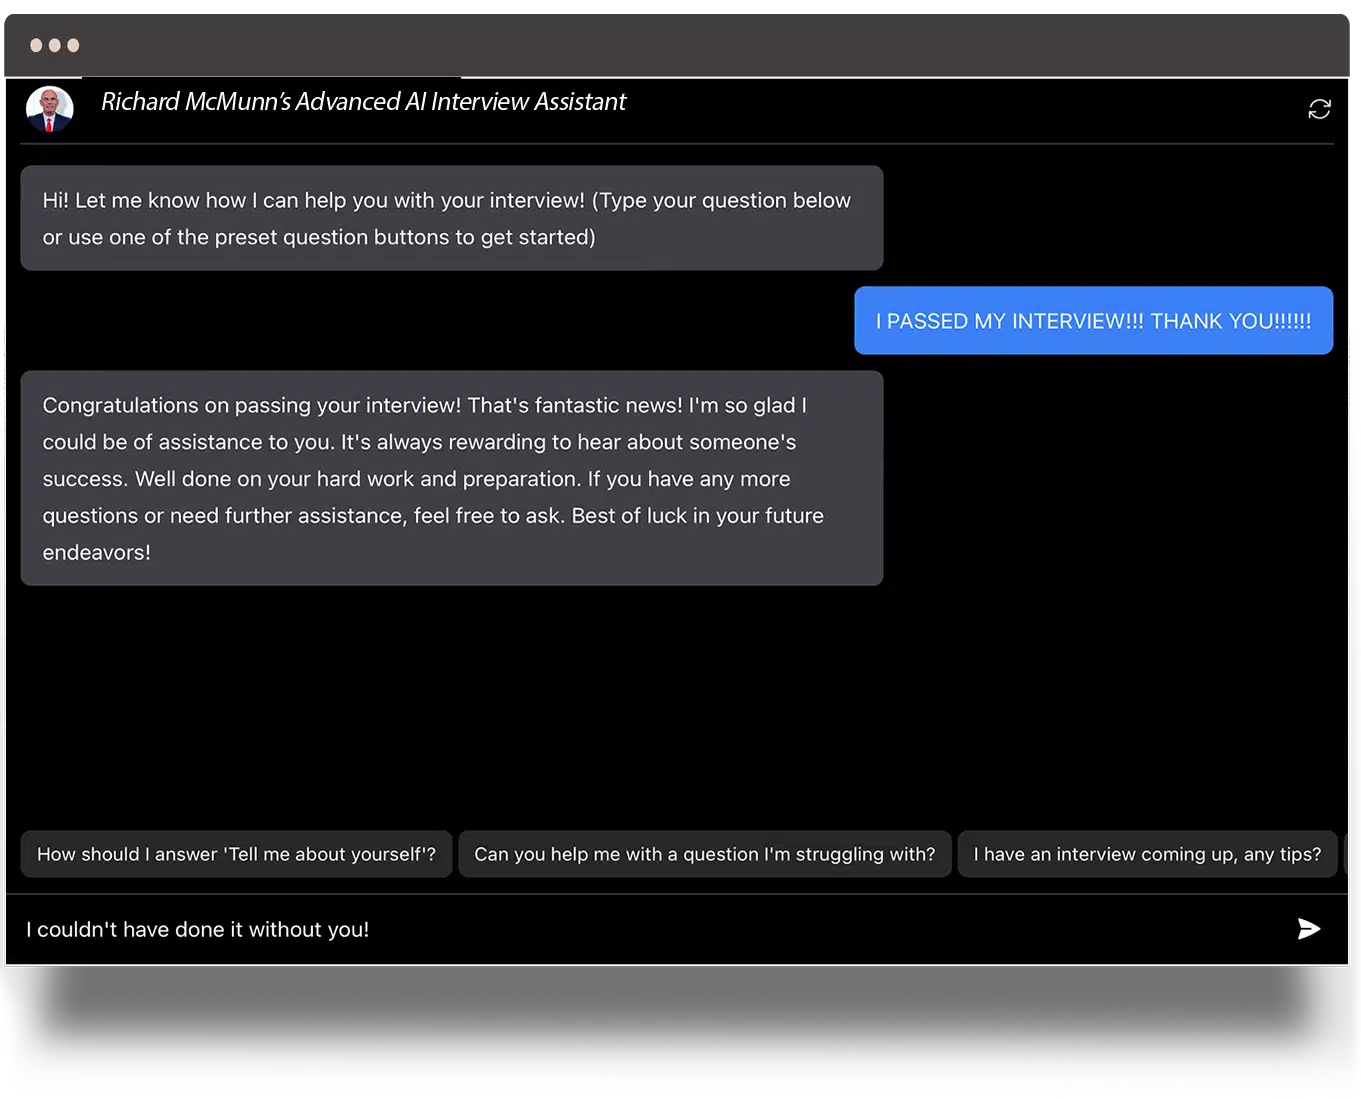The height and width of the screenshot is (1099, 1361).
Task: Select the 'Tell me about yourself' preset question
Action: 236,854
